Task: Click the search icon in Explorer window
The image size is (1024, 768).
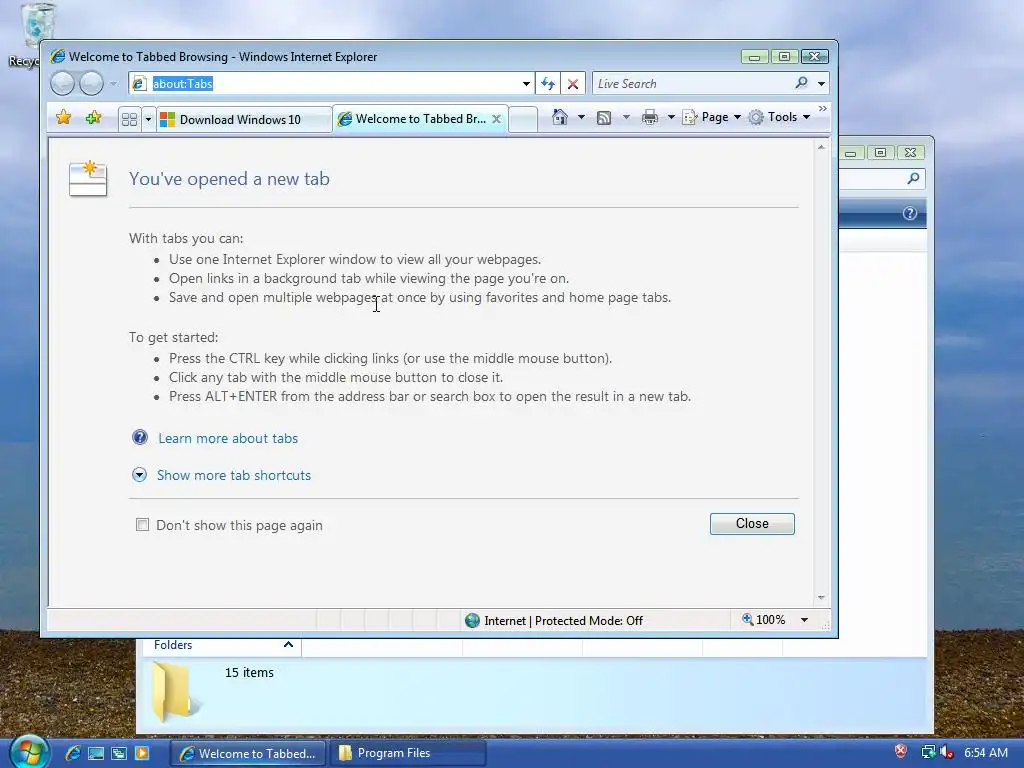Action: (x=914, y=178)
